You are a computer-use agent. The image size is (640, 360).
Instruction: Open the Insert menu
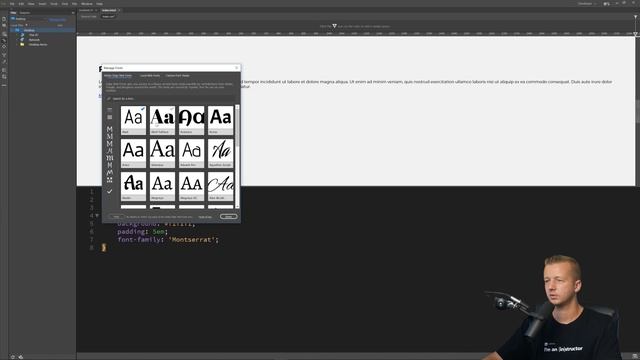42,4
